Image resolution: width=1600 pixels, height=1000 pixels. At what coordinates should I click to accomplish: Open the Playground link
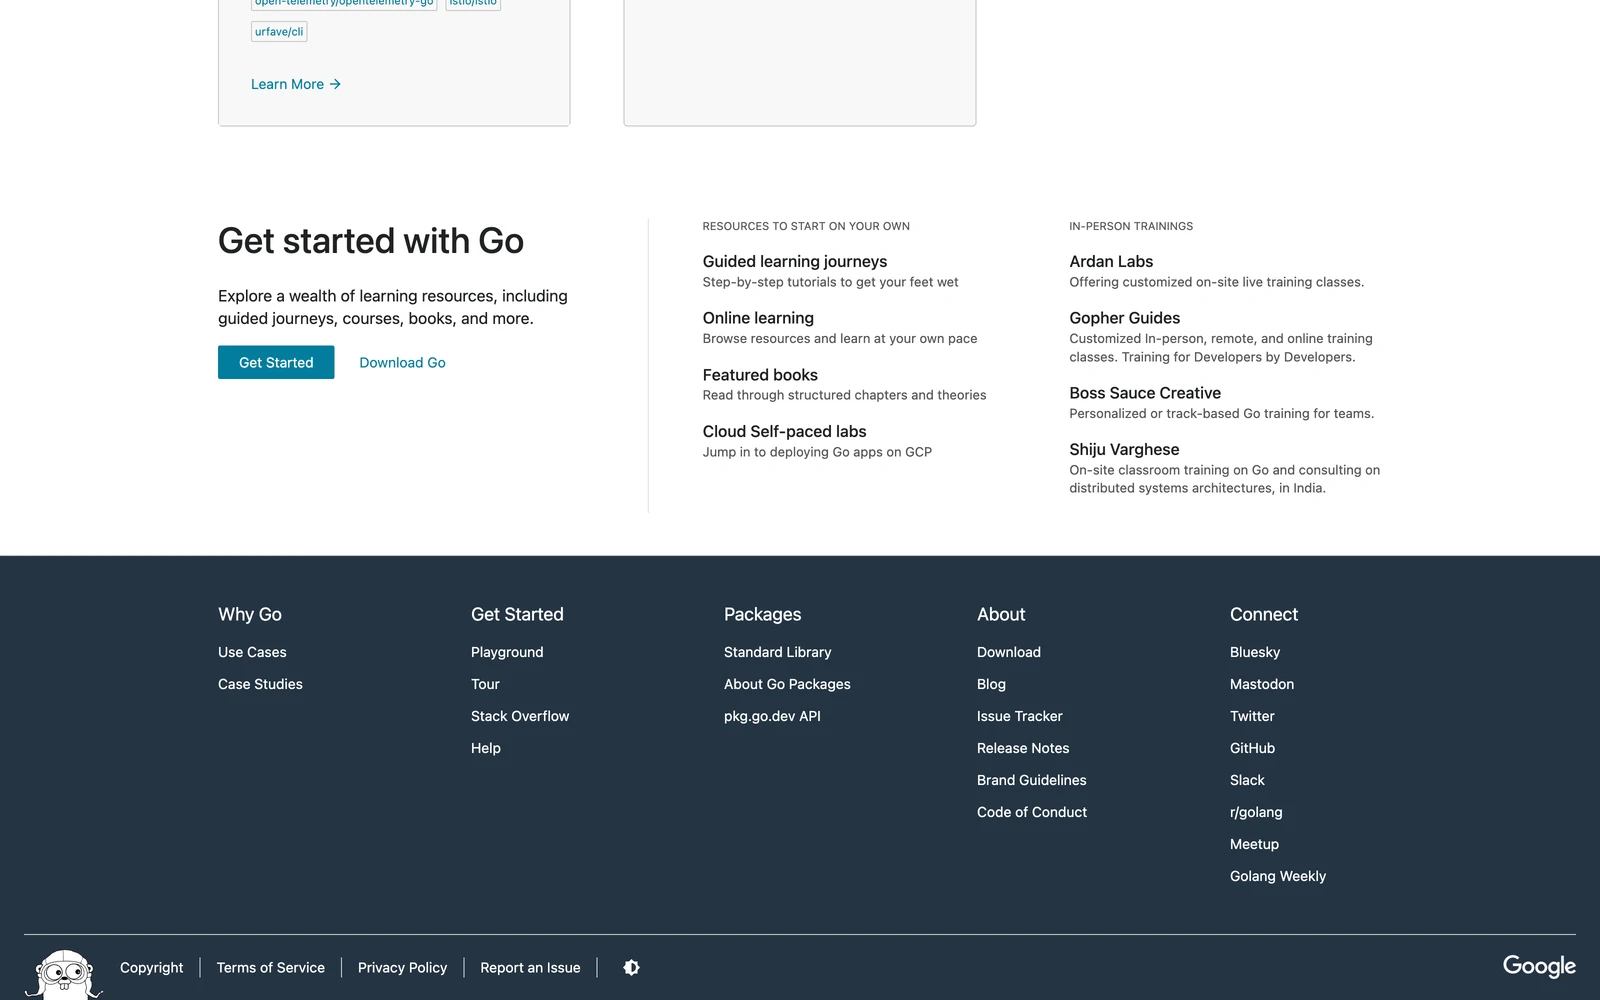[507, 652]
